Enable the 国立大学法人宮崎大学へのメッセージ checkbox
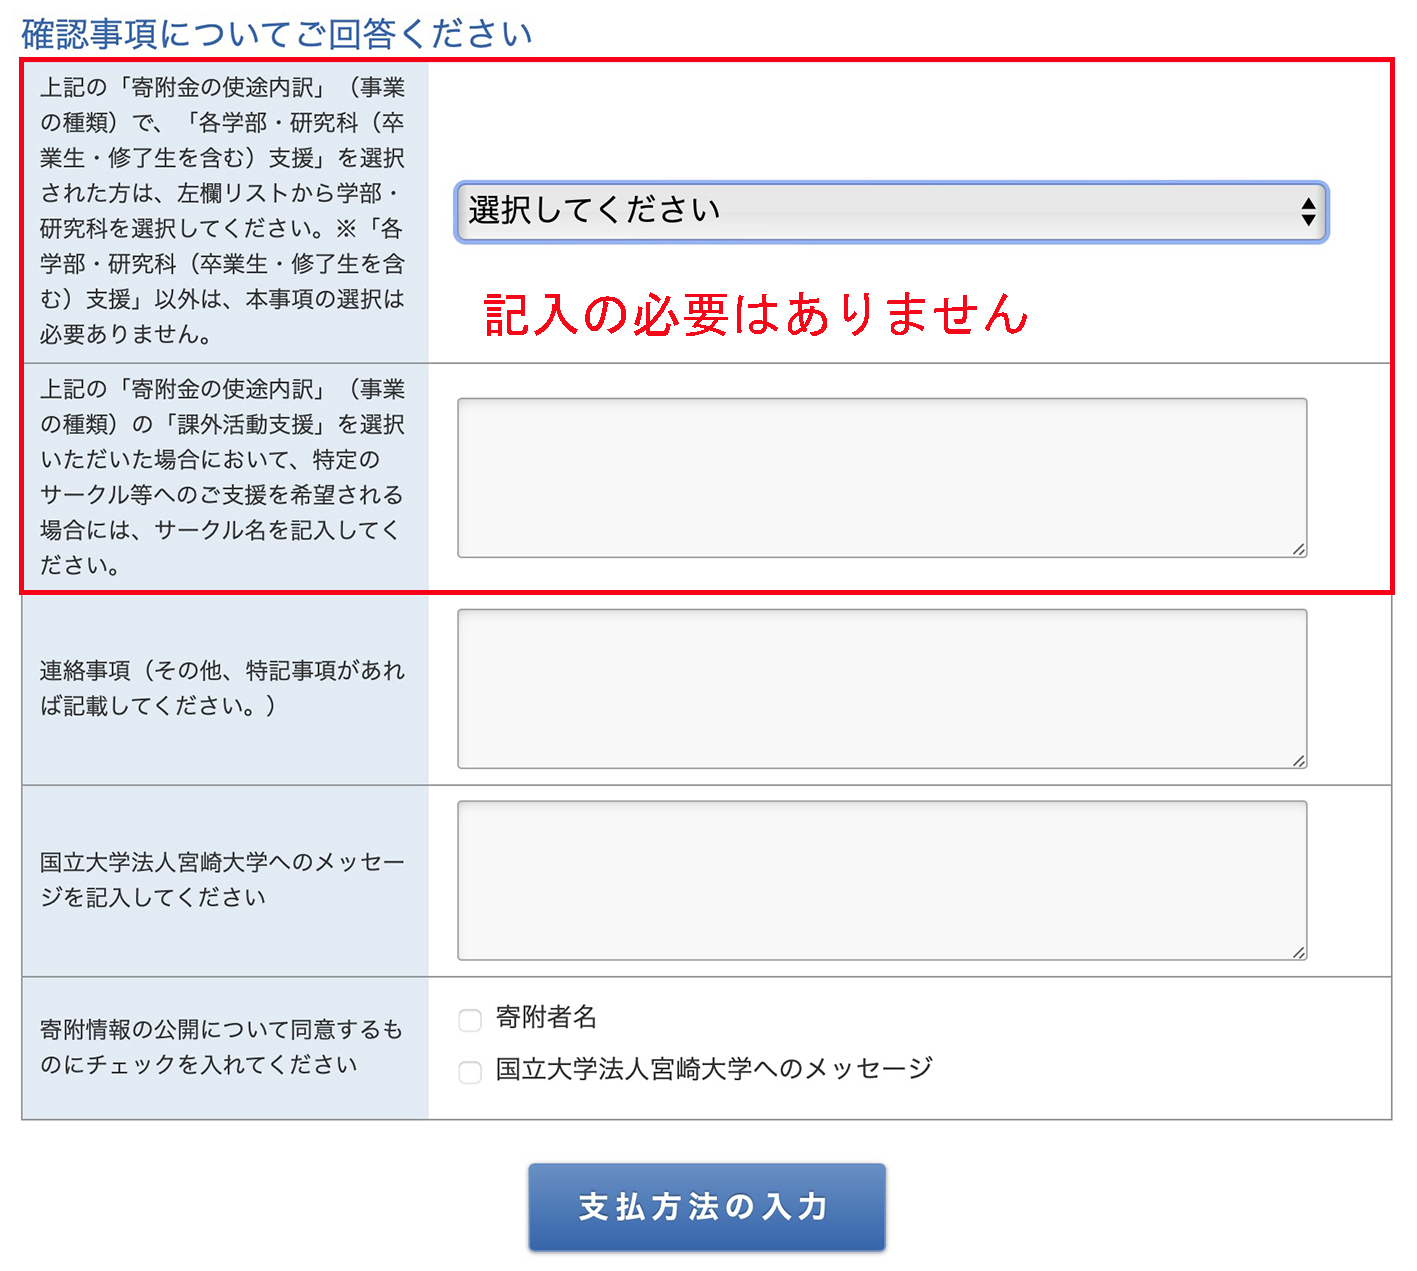This screenshot has height=1271, width=1417. click(x=470, y=1072)
